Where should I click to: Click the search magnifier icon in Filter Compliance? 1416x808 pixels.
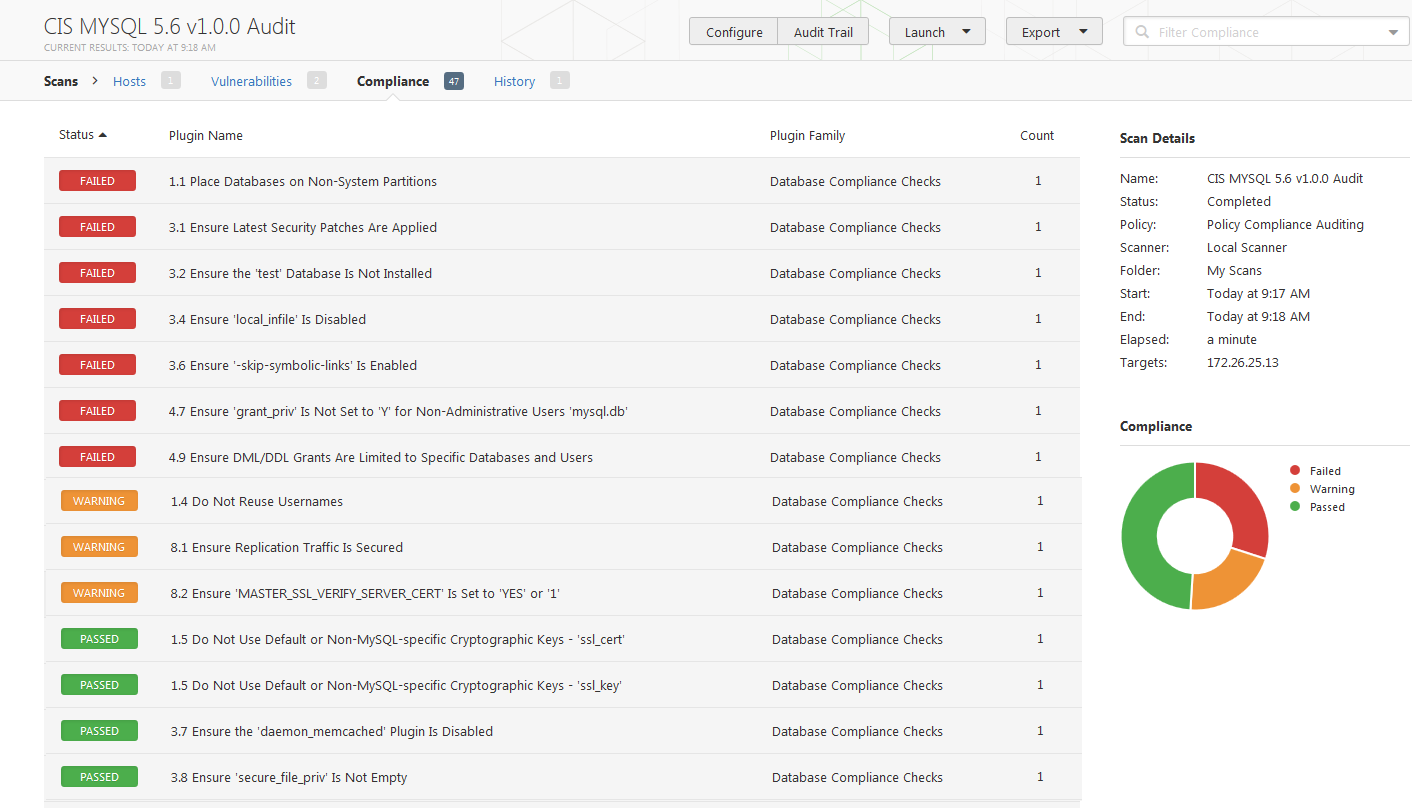click(x=1141, y=32)
